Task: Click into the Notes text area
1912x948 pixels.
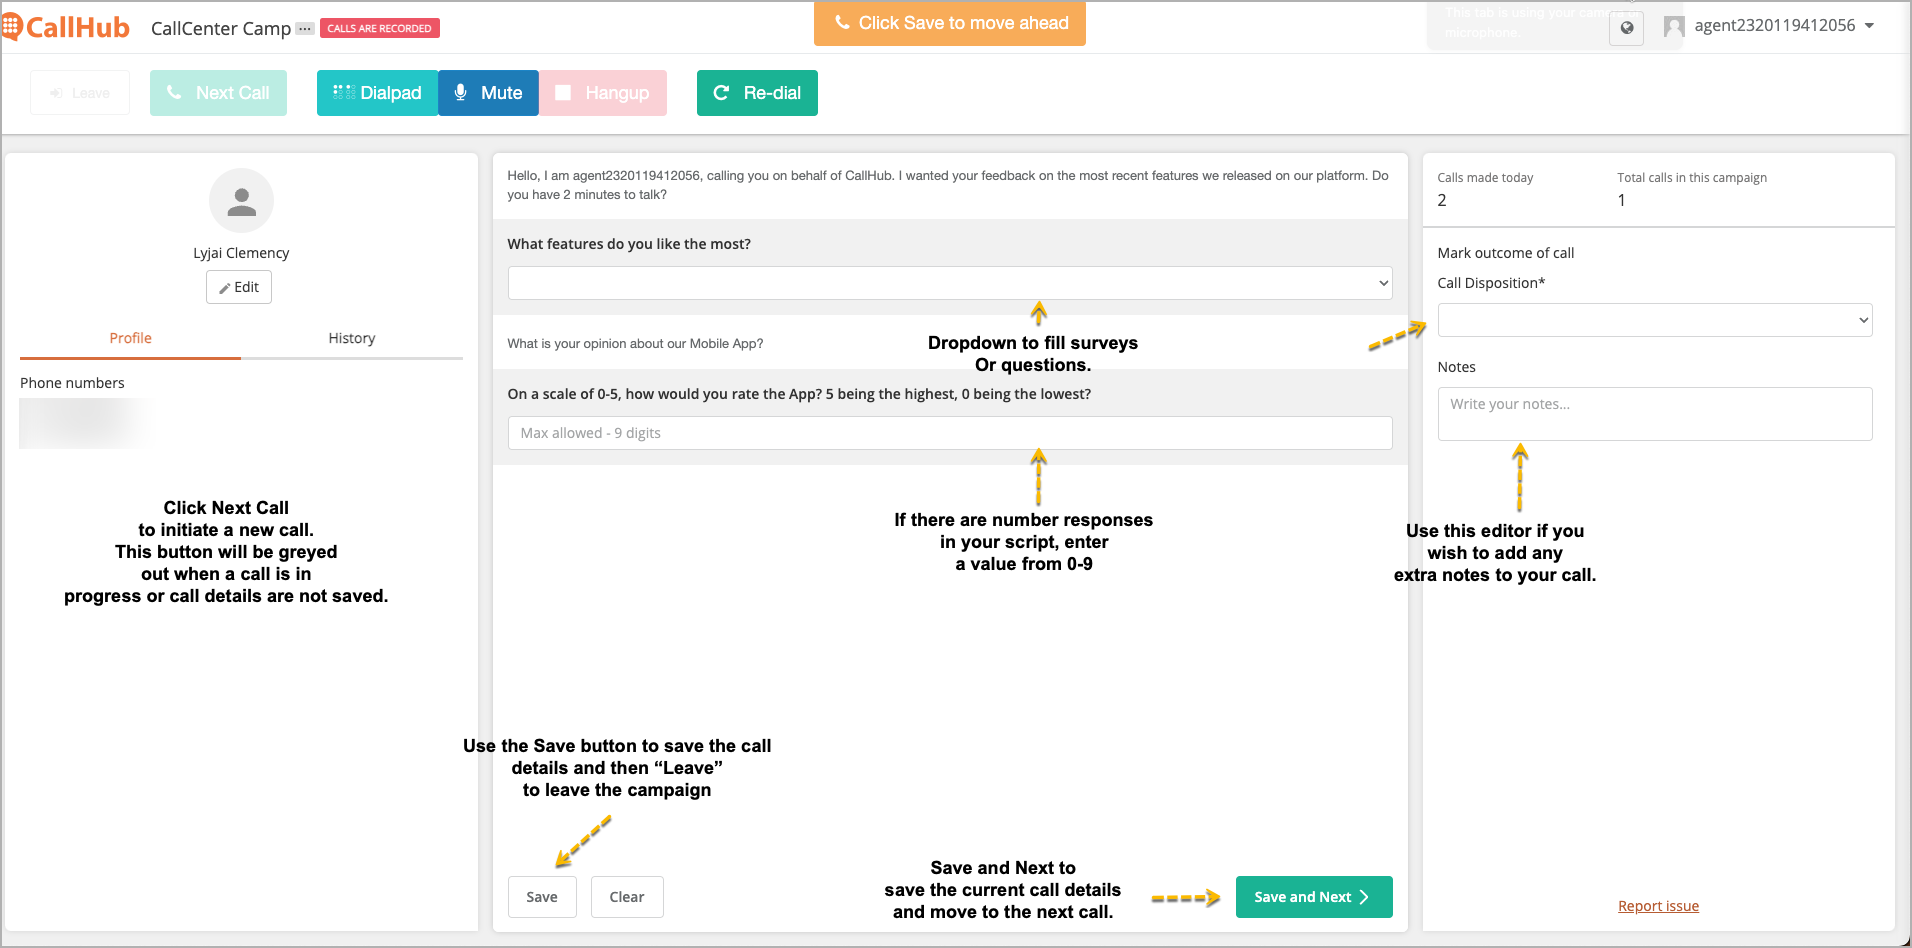Action: pos(1655,414)
